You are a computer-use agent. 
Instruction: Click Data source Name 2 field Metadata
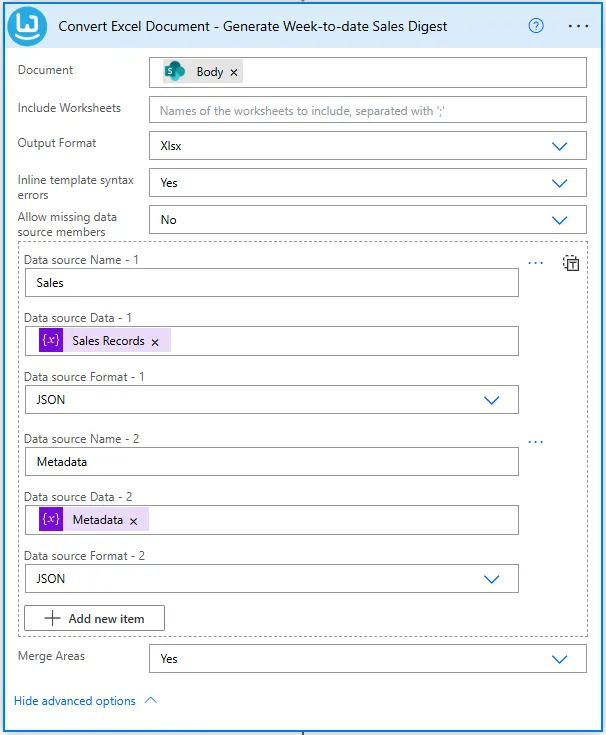tap(272, 462)
